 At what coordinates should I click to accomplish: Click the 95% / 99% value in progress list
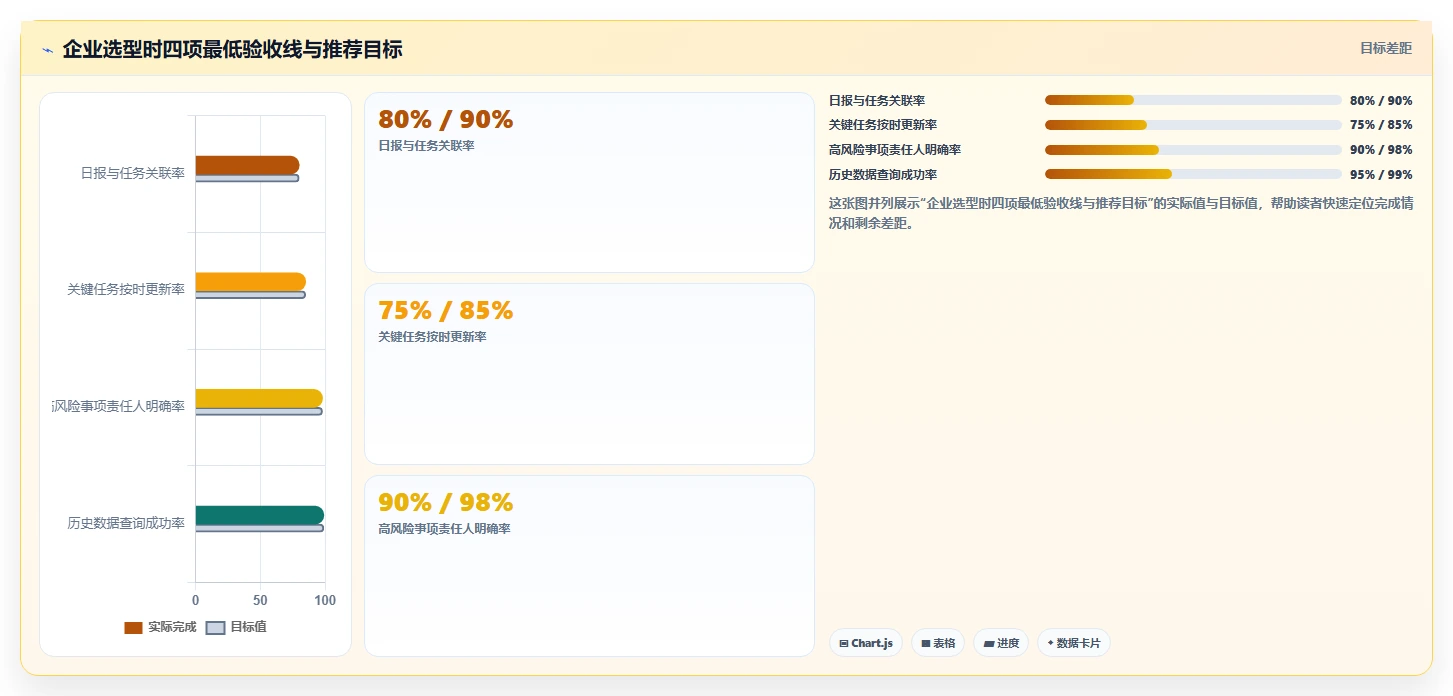[x=1381, y=174]
